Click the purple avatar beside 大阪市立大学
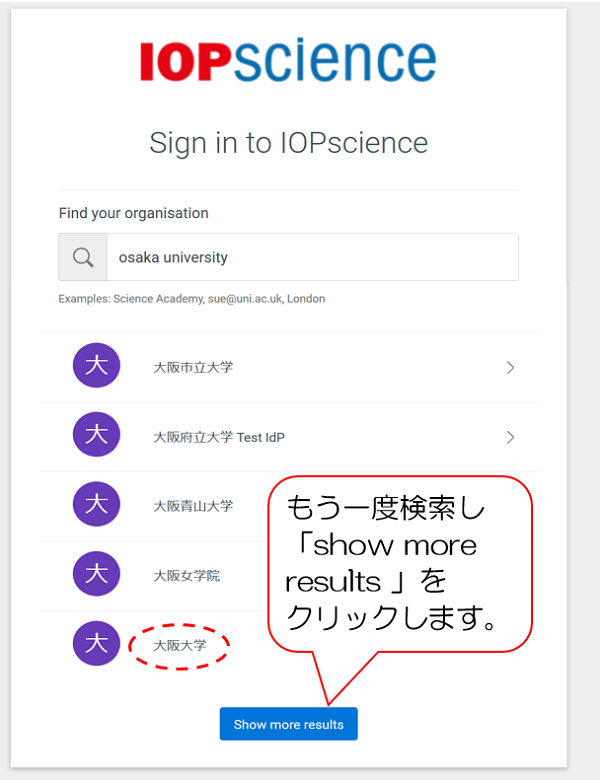This screenshot has width=600, height=780. click(x=96, y=367)
